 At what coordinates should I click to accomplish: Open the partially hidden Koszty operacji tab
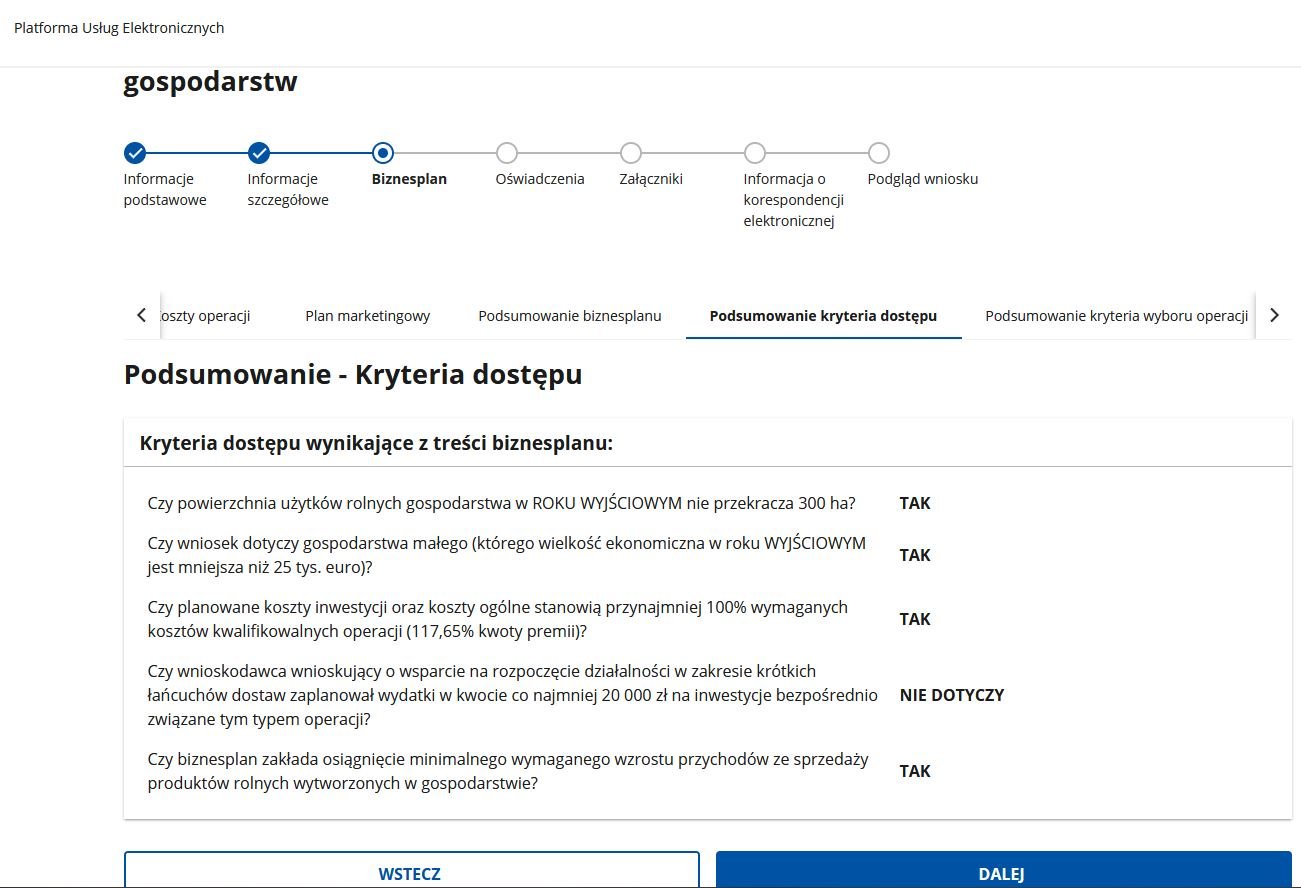204,316
